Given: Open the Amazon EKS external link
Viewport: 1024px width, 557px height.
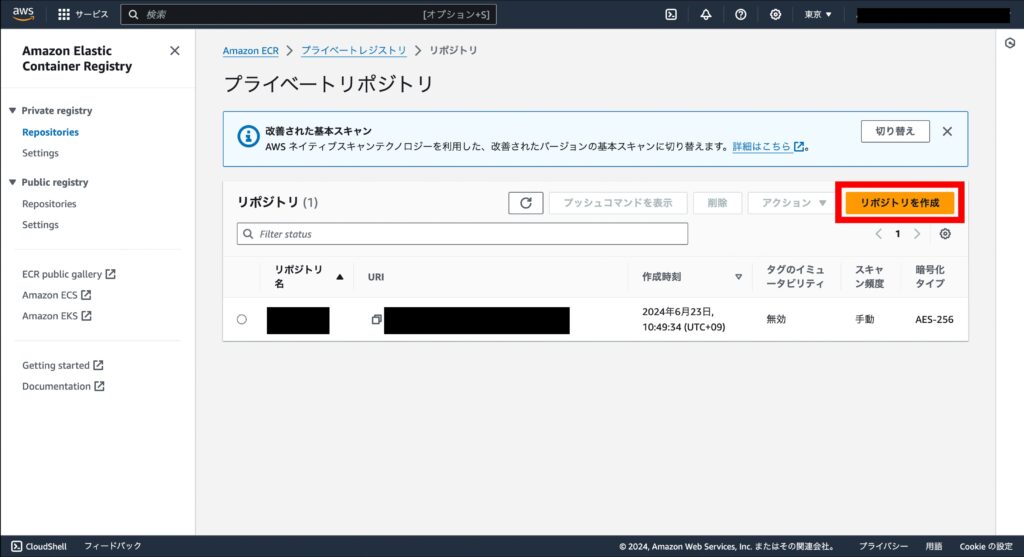Looking at the screenshot, I should point(56,316).
